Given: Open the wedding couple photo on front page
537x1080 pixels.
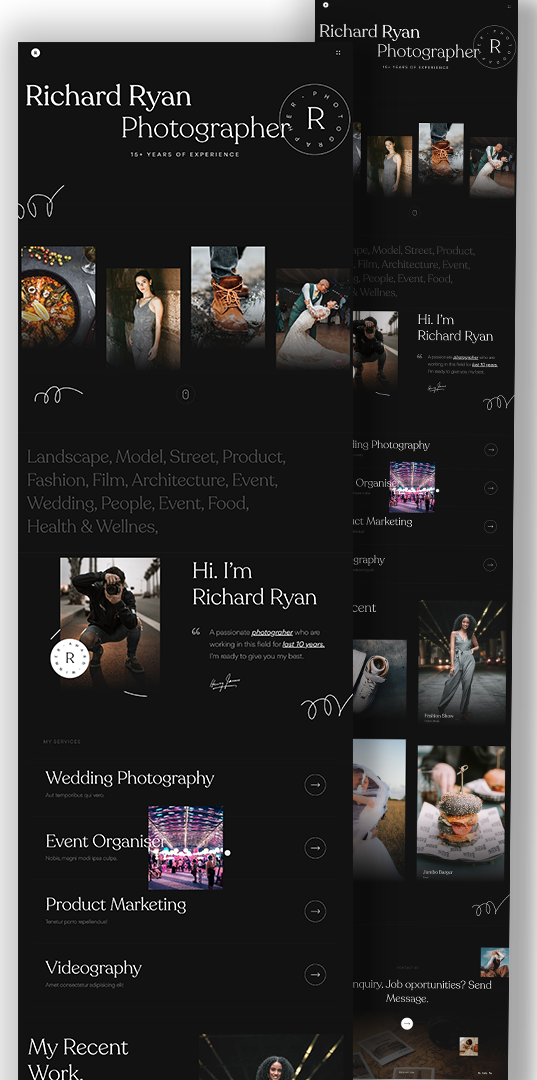Looking at the screenshot, I should 313,319.
